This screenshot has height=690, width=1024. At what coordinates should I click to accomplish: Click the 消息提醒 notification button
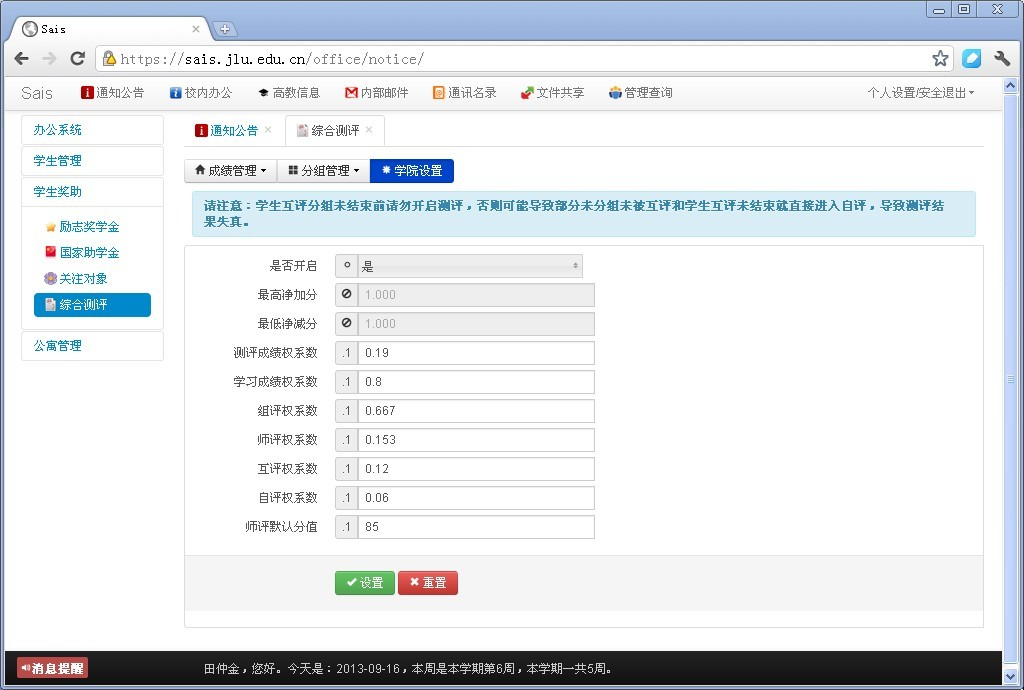click(52, 668)
